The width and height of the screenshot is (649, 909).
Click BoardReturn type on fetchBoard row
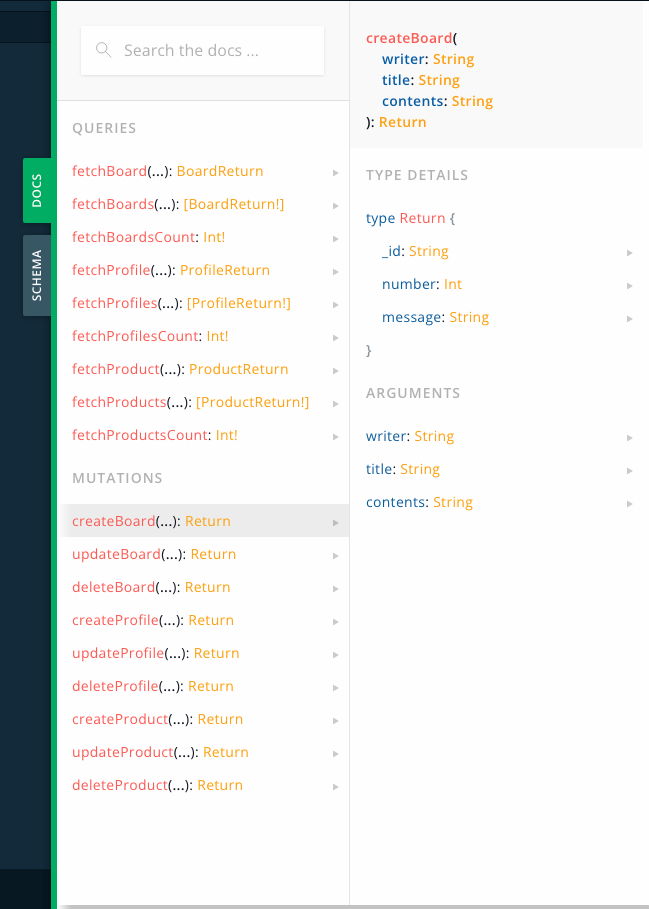[x=220, y=172]
